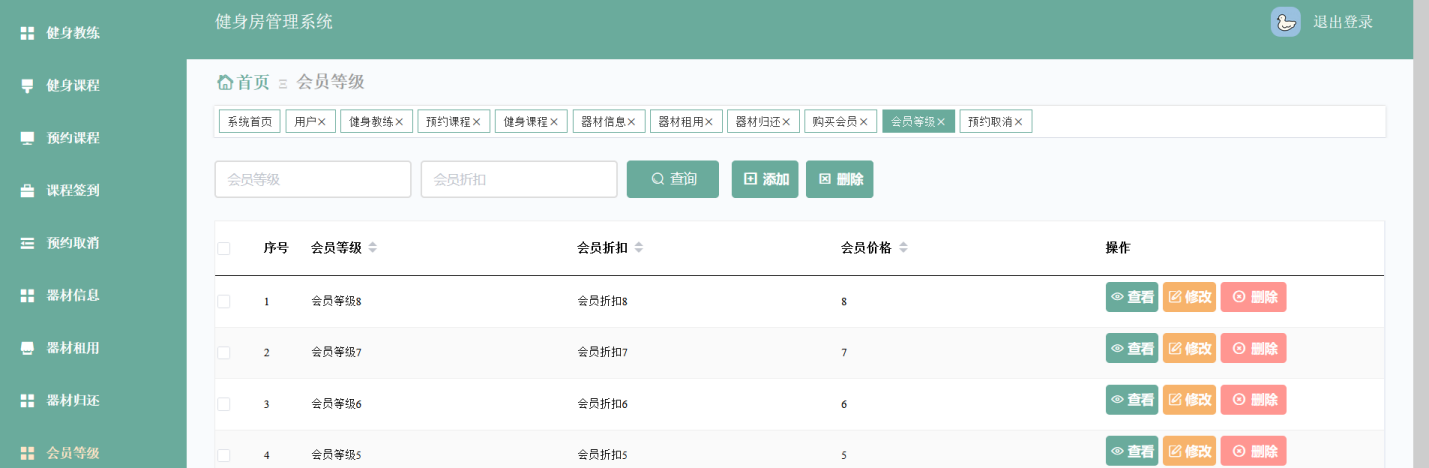
Task: Close the 购买会员 tab
Action: (x=863, y=122)
